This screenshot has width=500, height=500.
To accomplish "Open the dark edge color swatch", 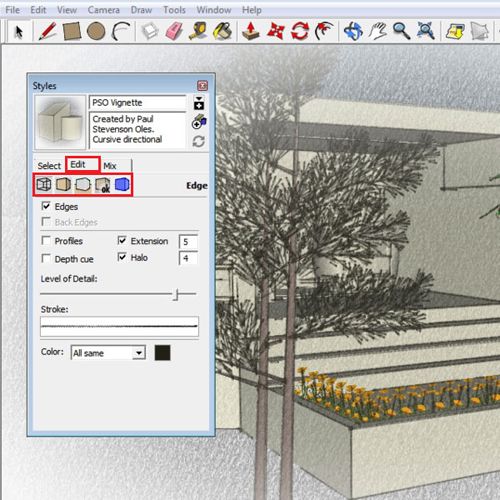I will click(x=163, y=353).
